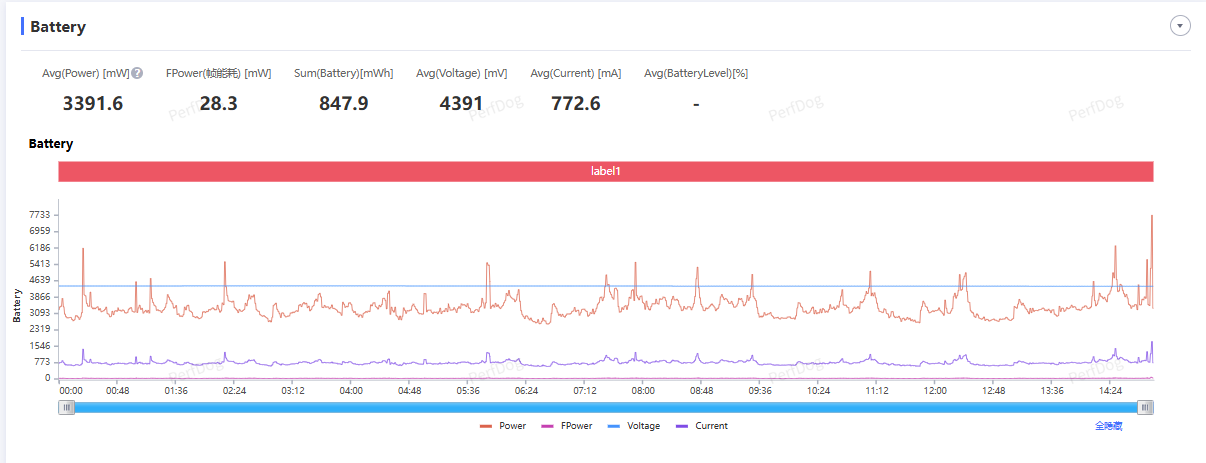This screenshot has height=463, width=1206.
Task: Select the red label1 bar
Action: pyautogui.click(x=606, y=172)
